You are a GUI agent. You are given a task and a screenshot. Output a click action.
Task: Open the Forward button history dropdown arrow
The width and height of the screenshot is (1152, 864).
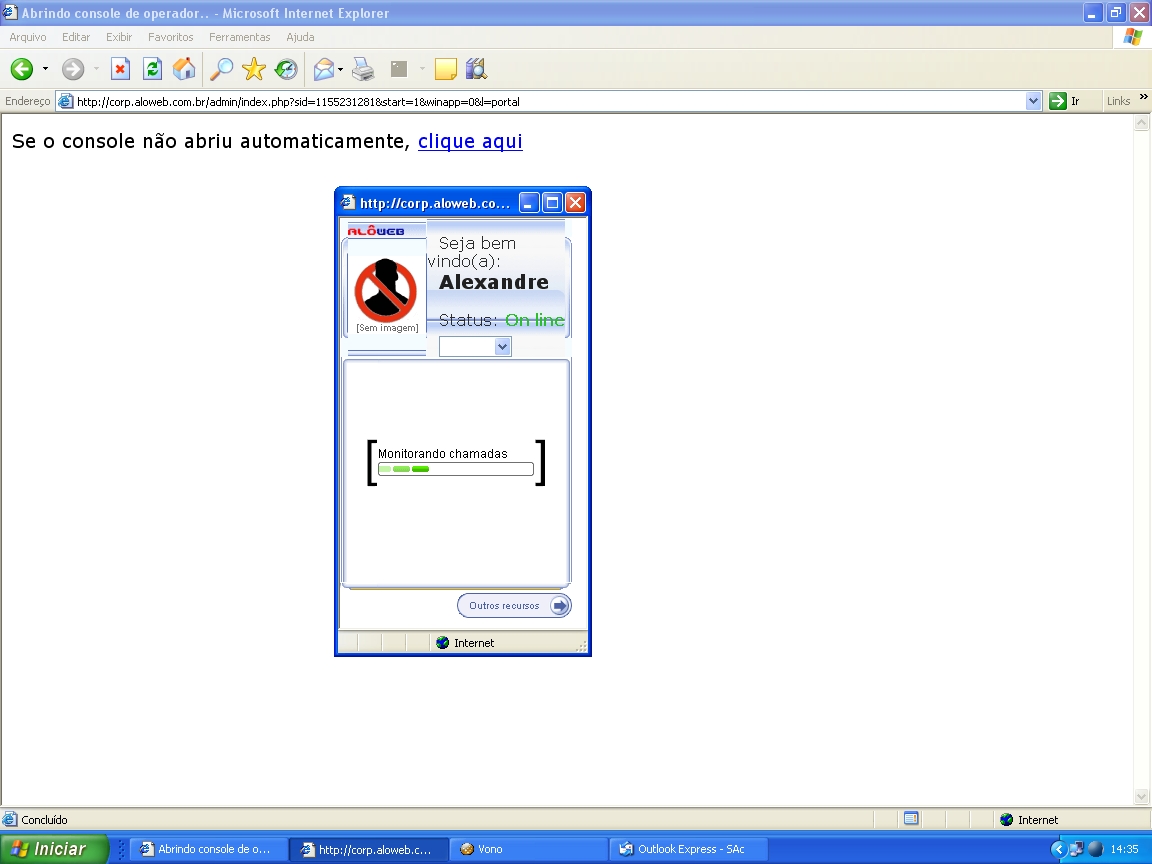click(96, 69)
